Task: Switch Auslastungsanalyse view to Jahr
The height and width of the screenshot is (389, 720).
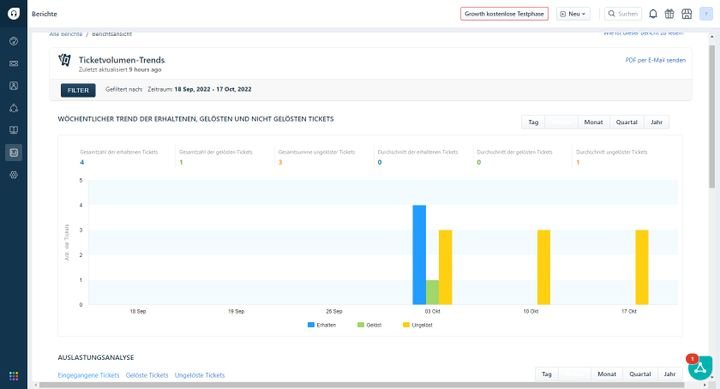Action: tap(669, 374)
